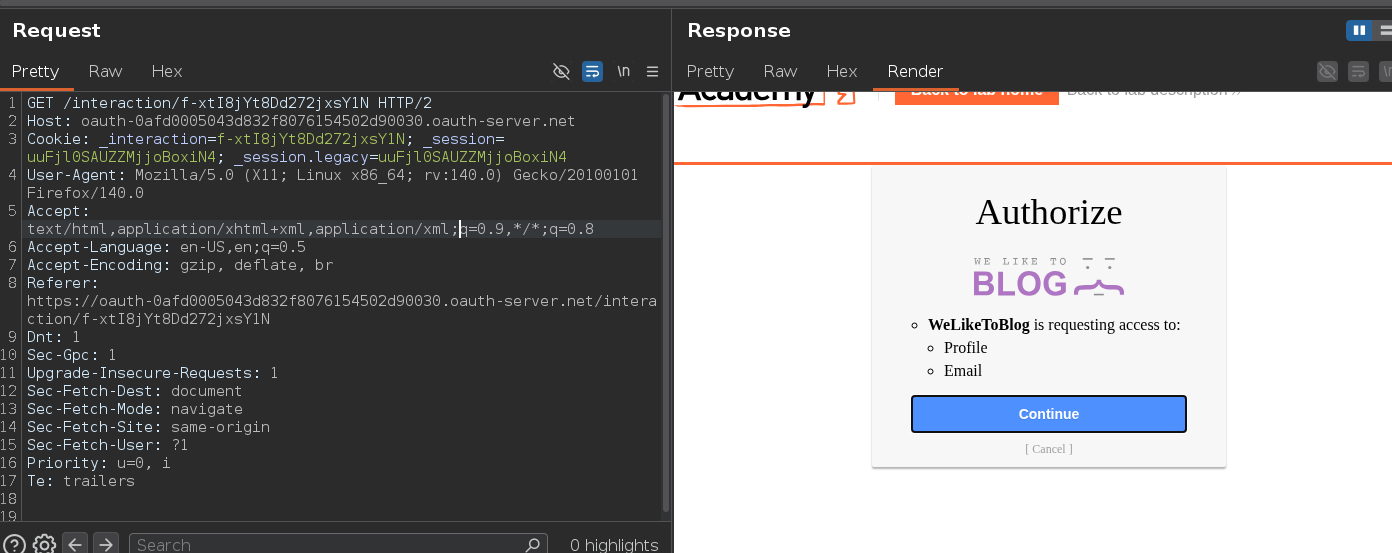Toggle non-printable characters in Request panel

(x=561, y=71)
